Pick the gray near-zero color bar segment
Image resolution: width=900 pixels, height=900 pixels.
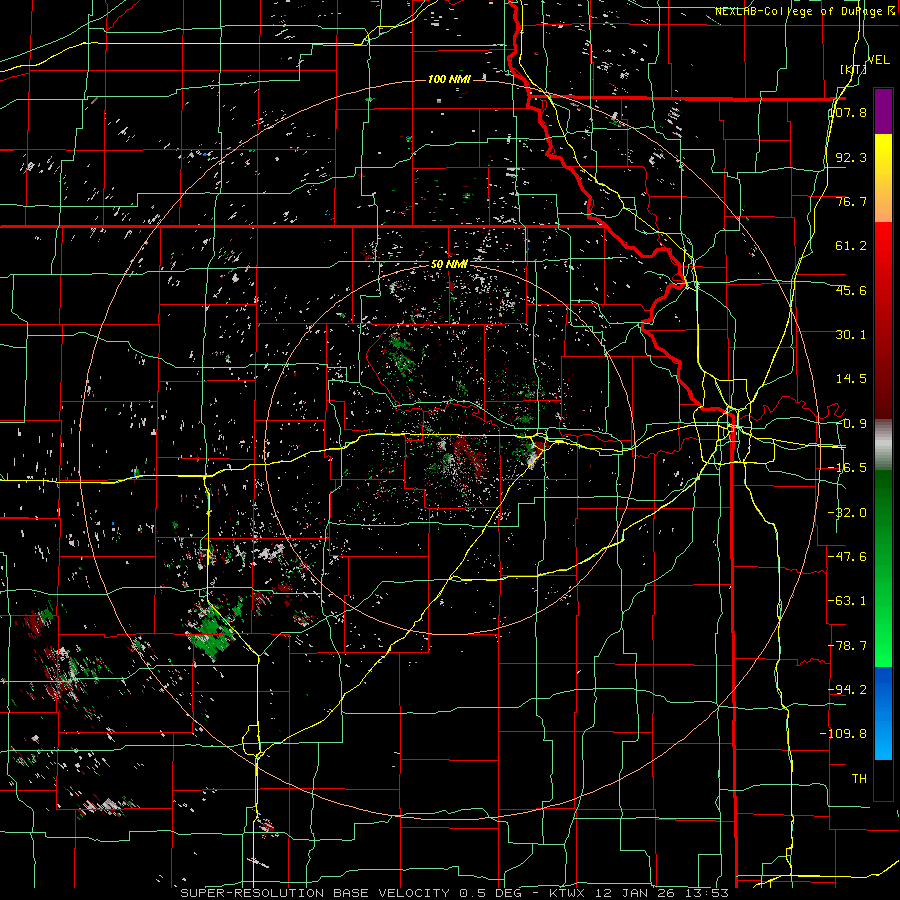[x=883, y=445]
